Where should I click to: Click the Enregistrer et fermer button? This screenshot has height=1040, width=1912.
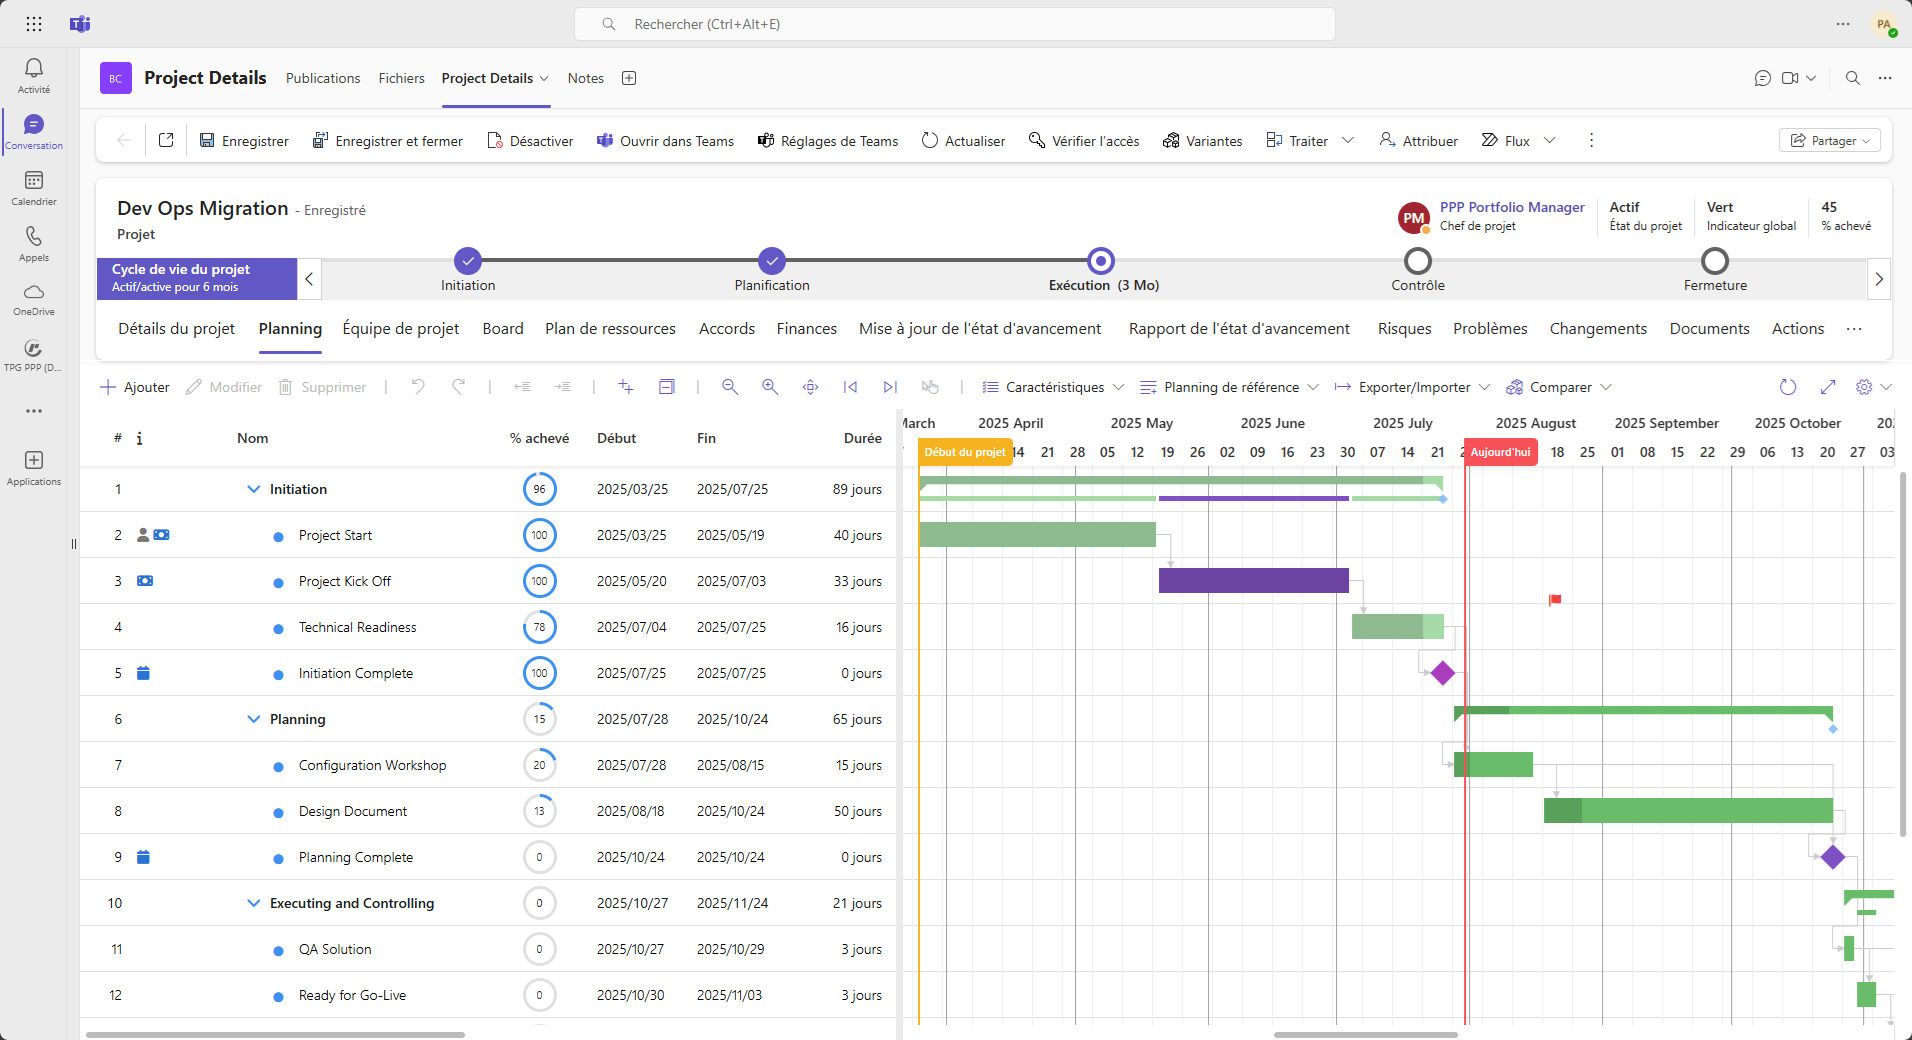coord(387,140)
